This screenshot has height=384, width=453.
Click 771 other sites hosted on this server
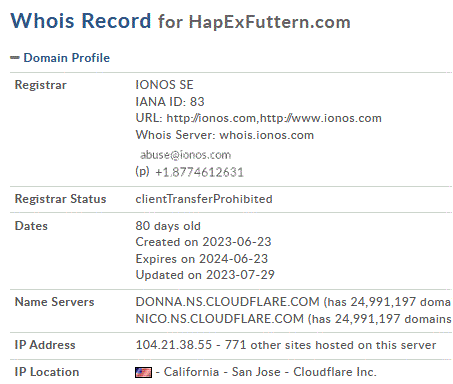330,345
